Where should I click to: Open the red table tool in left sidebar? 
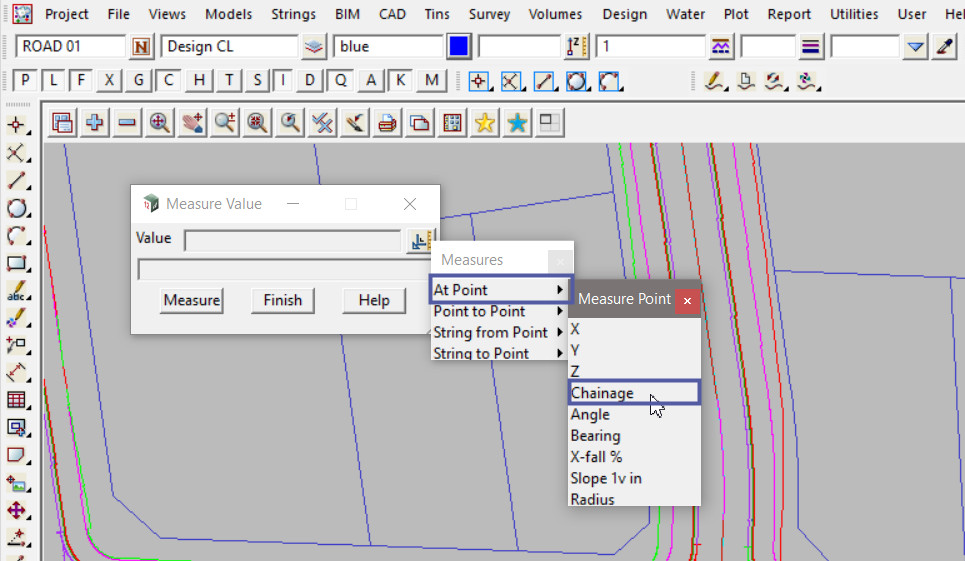(17, 400)
